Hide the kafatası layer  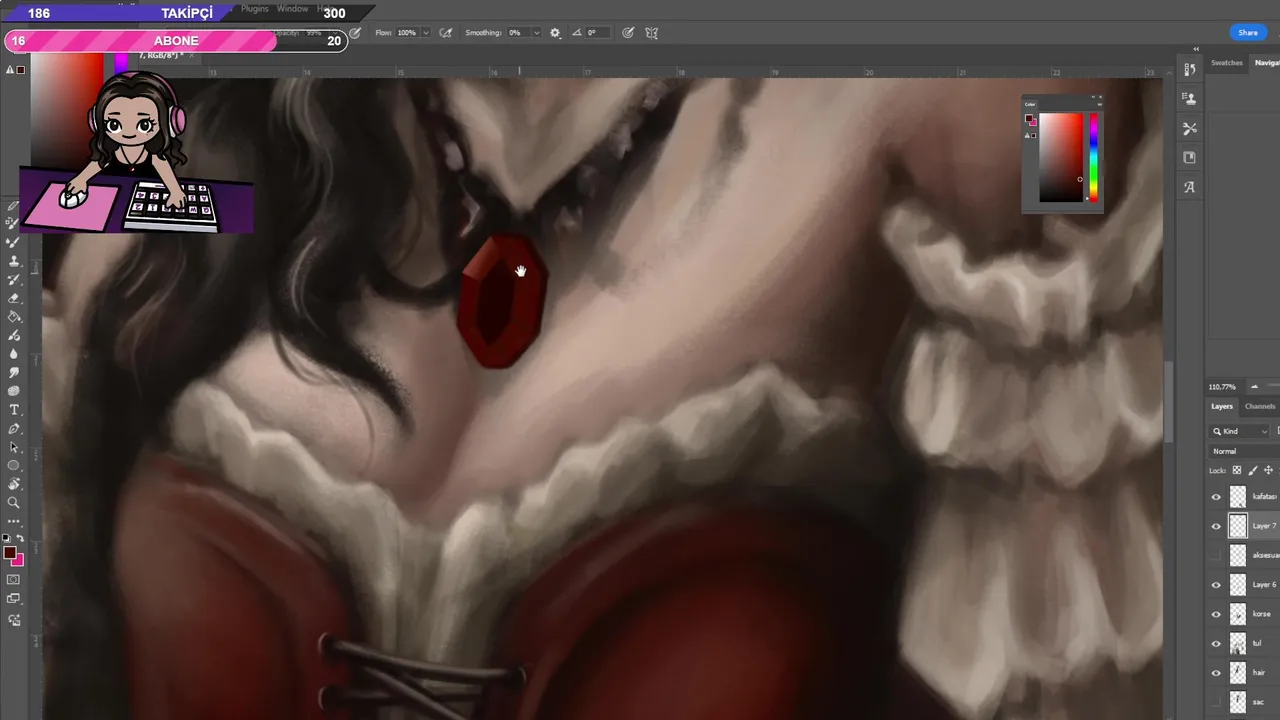1216,497
